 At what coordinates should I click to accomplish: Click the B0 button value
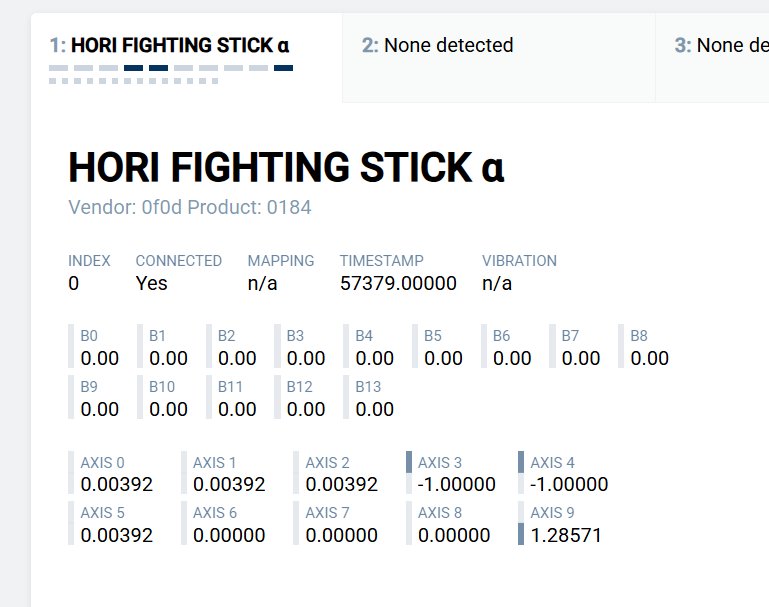pos(99,358)
